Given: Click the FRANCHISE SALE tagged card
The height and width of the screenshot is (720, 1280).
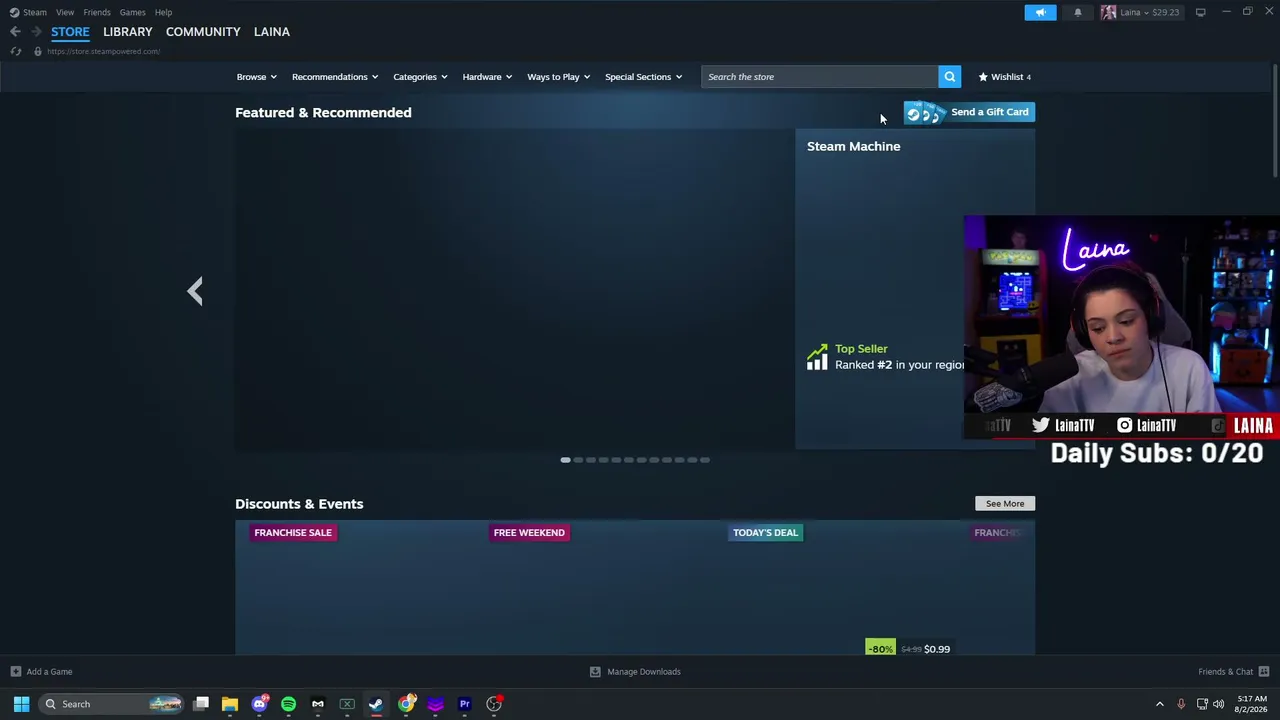Looking at the screenshot, I should pyautogui.click(x=293, y=533).
